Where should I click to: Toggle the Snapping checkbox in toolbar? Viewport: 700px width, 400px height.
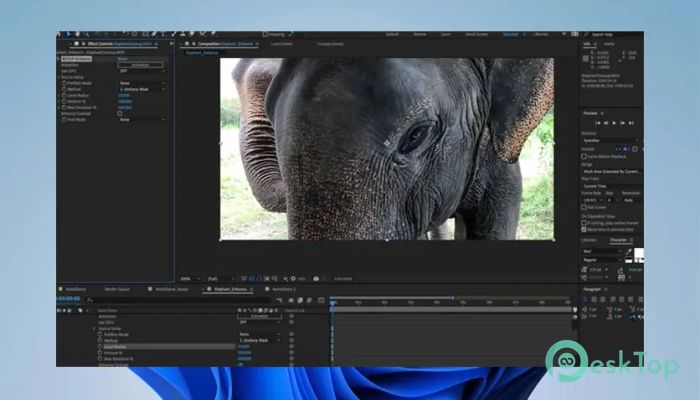[x=265, y=34]
